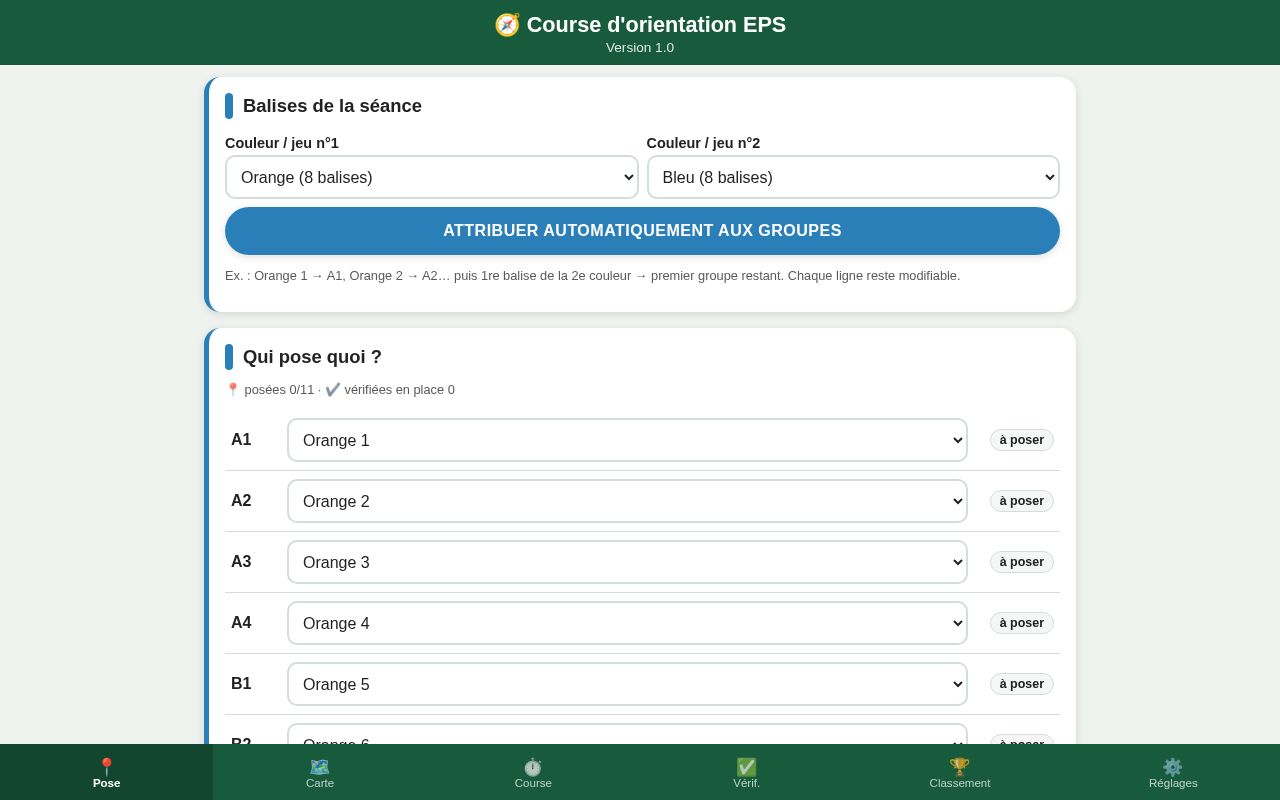1280x800 pixels.
Task: Toggle the 'à poser' status for A3
Action: 1022,562
